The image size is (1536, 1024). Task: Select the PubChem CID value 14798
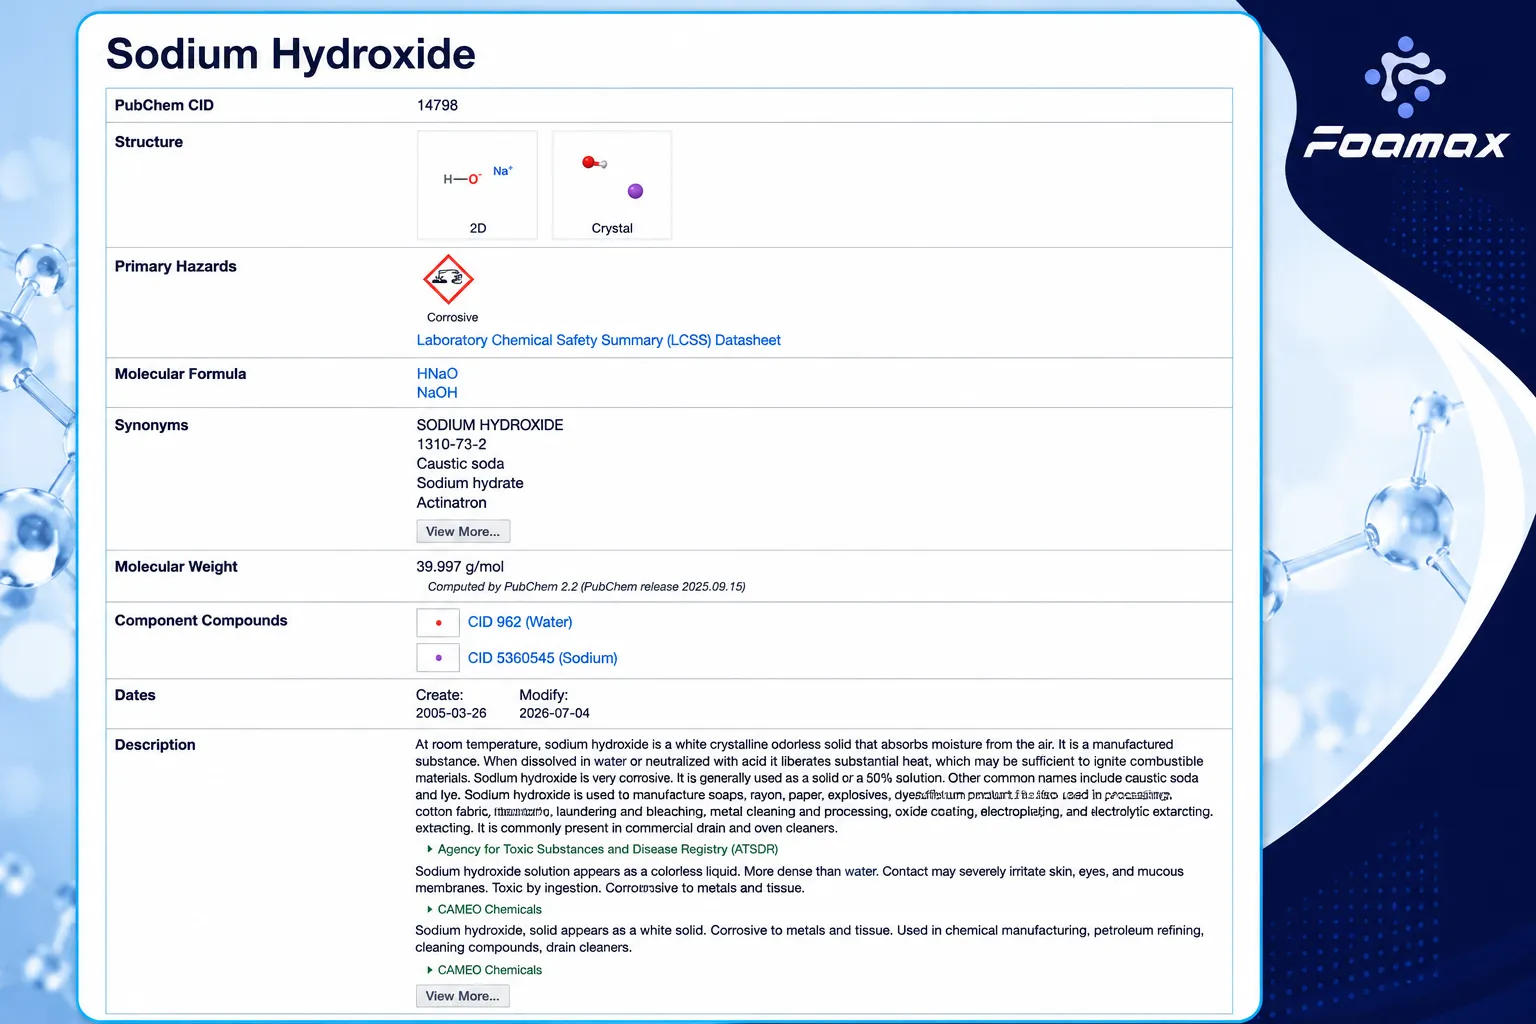437,105
